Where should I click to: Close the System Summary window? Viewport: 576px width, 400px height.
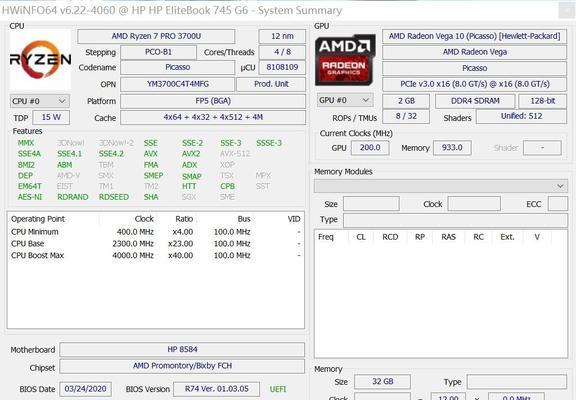[566, 10]
